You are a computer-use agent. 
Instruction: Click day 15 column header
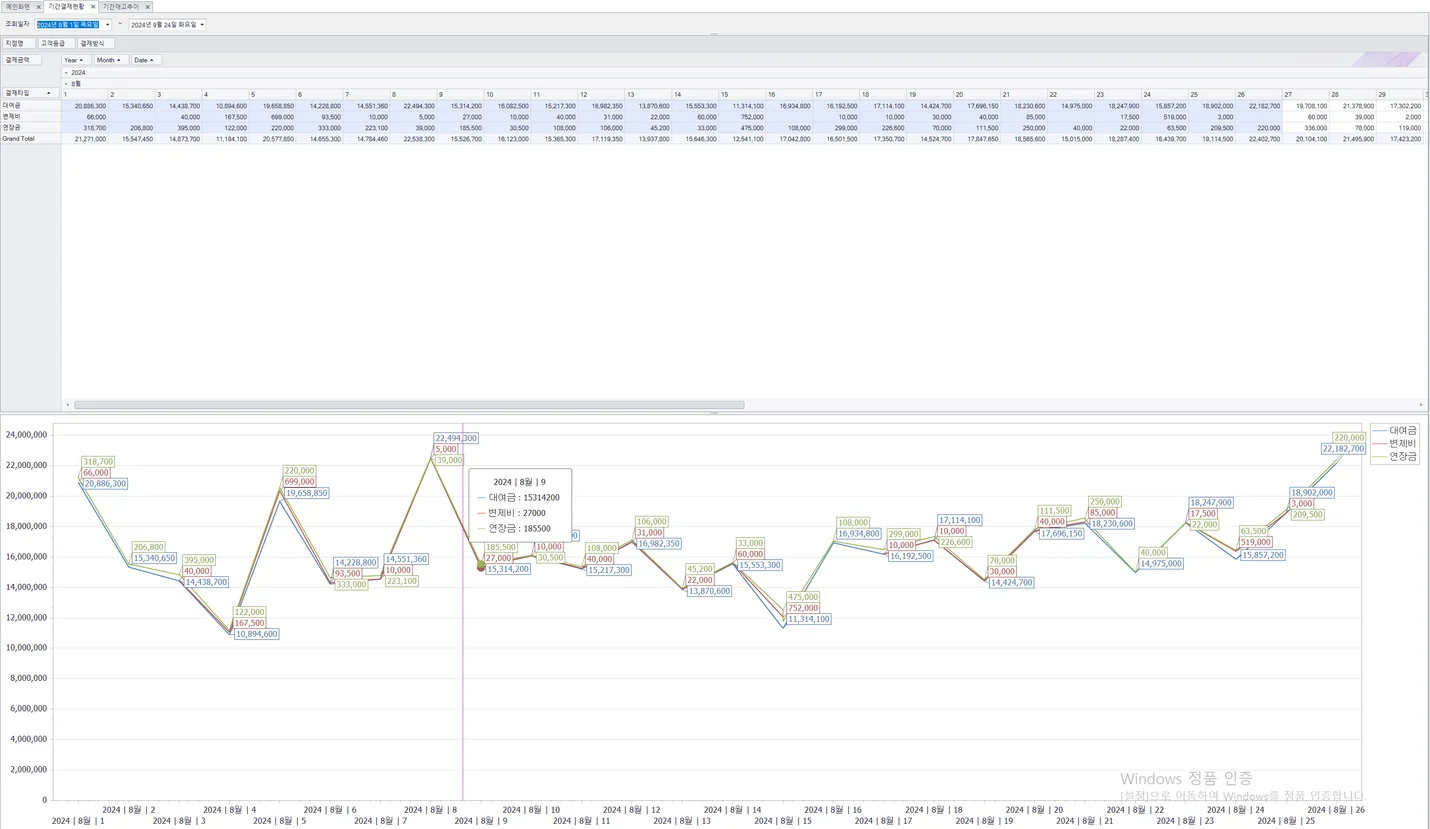pos(742,94)
